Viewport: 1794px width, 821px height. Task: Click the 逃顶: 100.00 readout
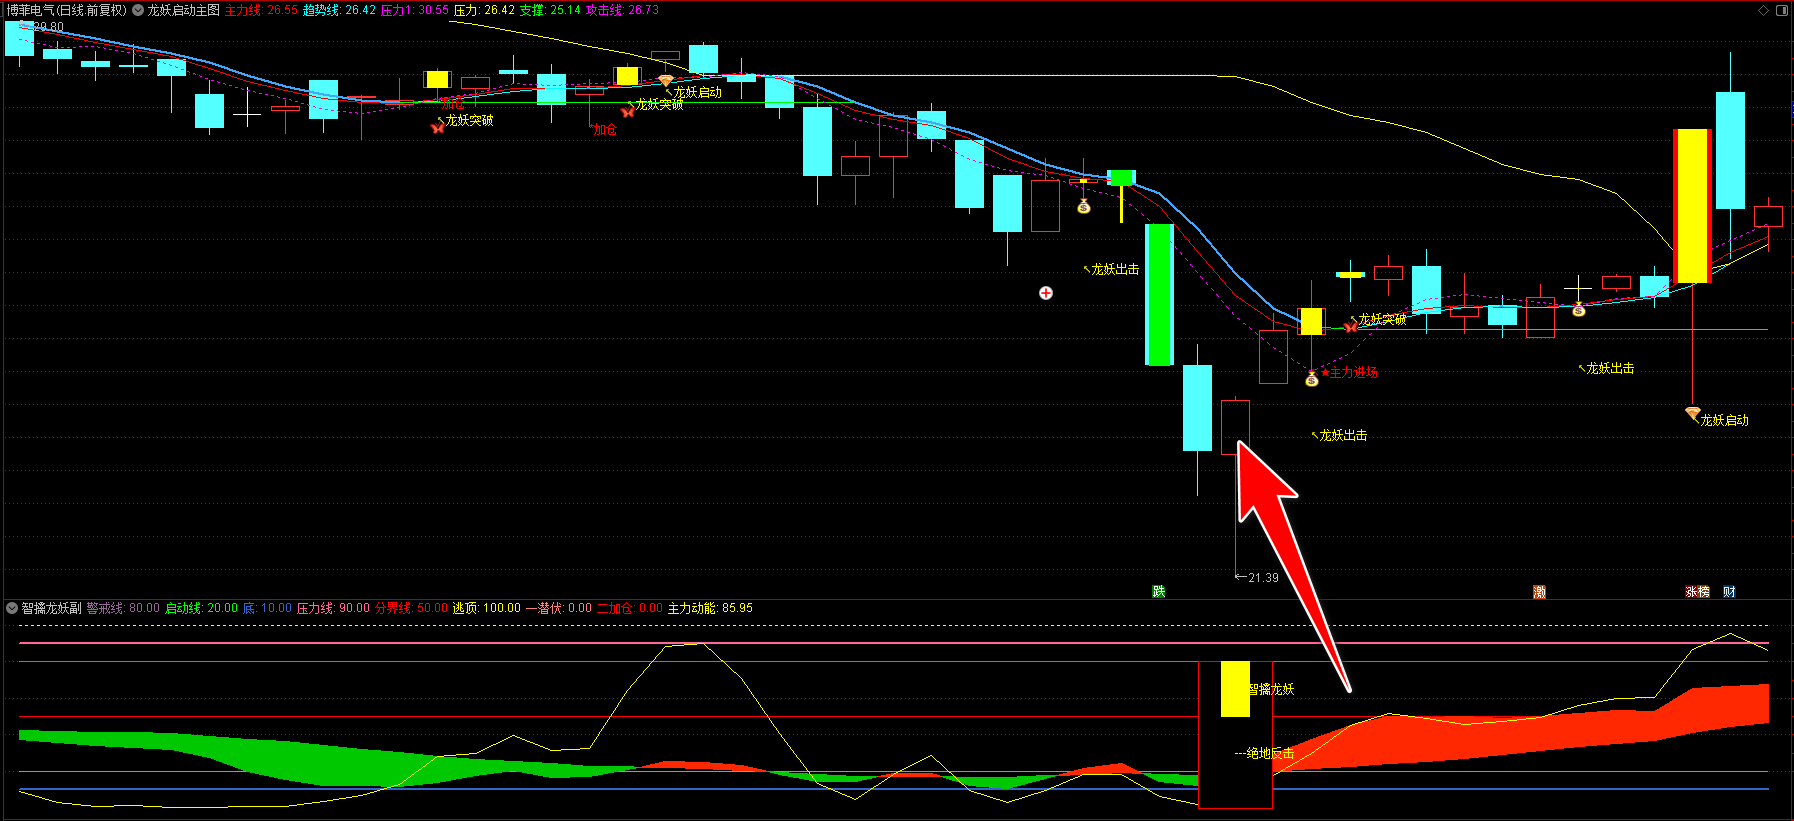(x=486, y=608)
